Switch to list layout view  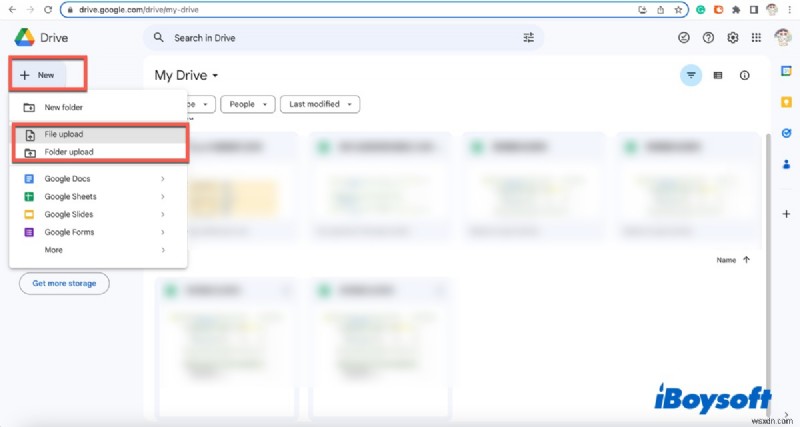point(718,76)
